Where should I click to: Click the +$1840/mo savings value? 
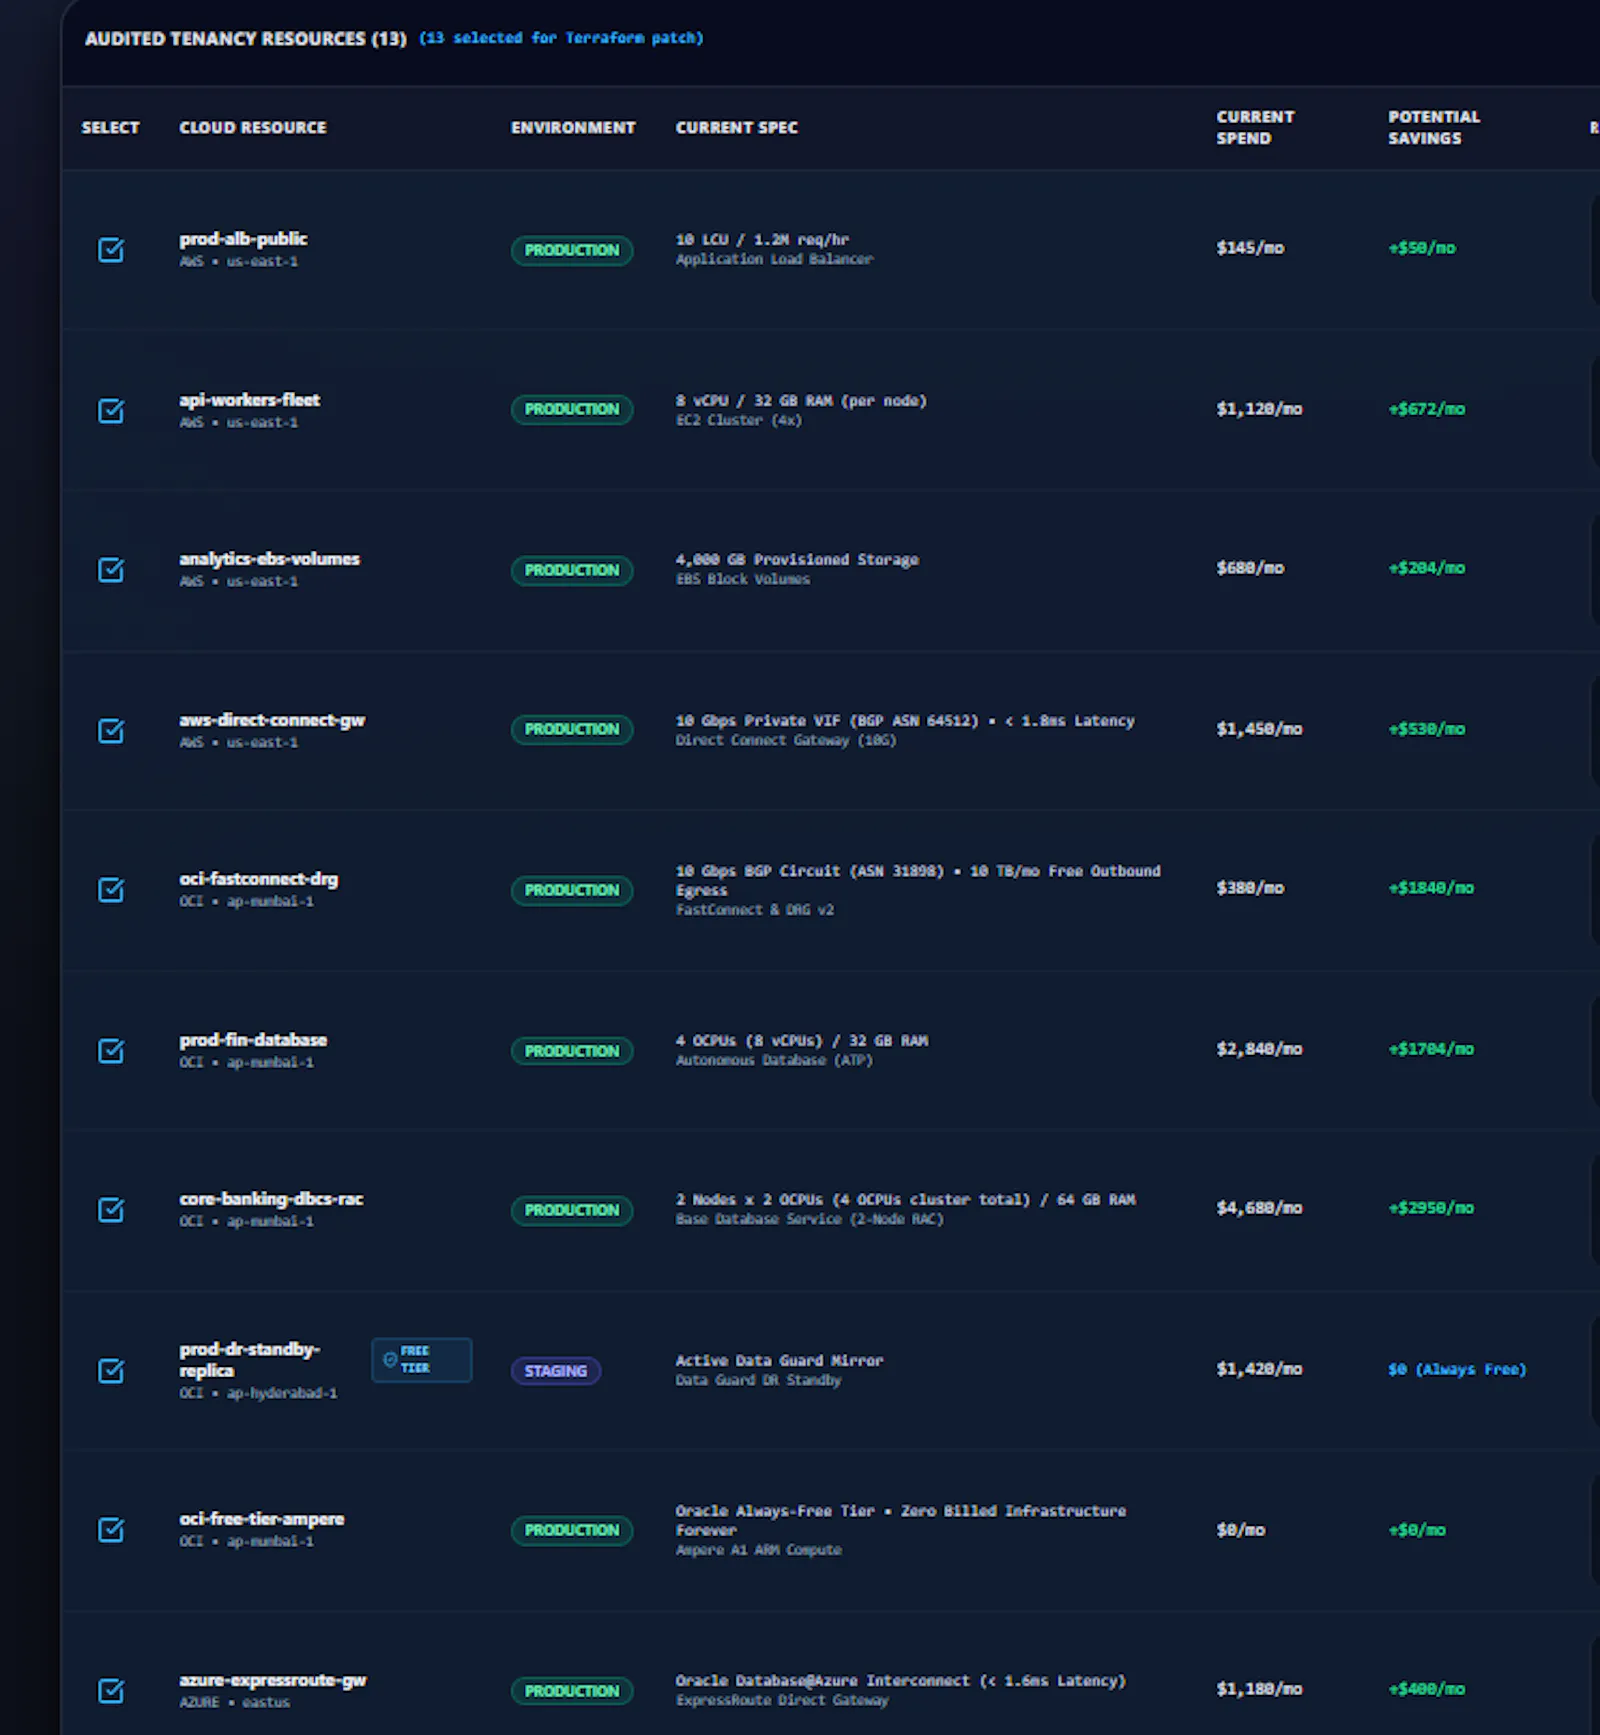(x=1430, y=888)
